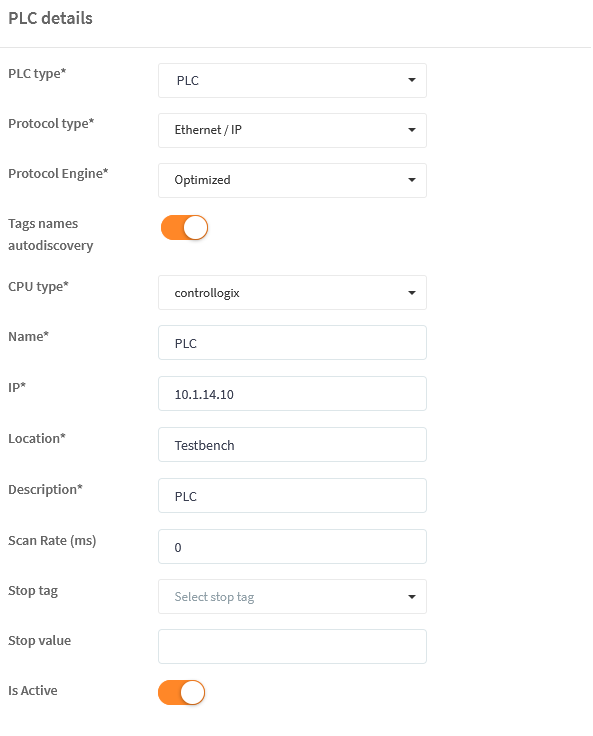Screen dimensions: 593x736
Task: Focus the Location field containing Testbench
Action: click(x=292, y=445)
